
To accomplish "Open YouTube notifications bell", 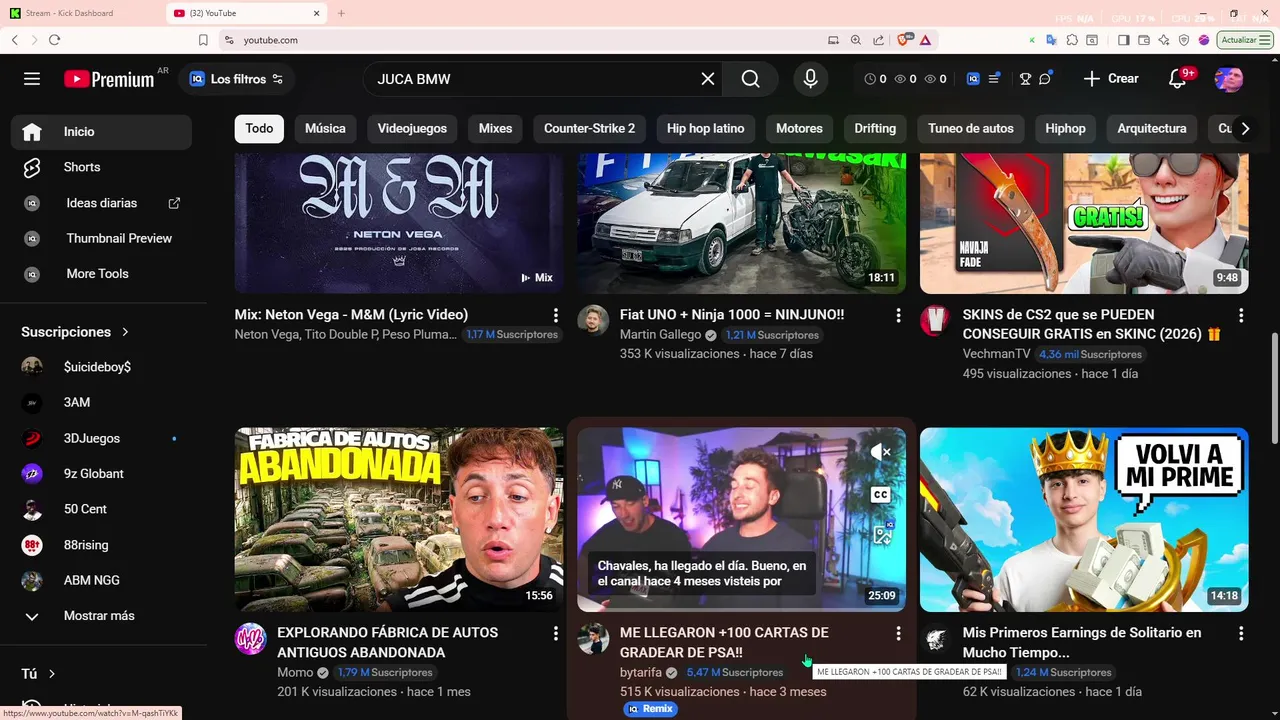I will coord(1178,79).
